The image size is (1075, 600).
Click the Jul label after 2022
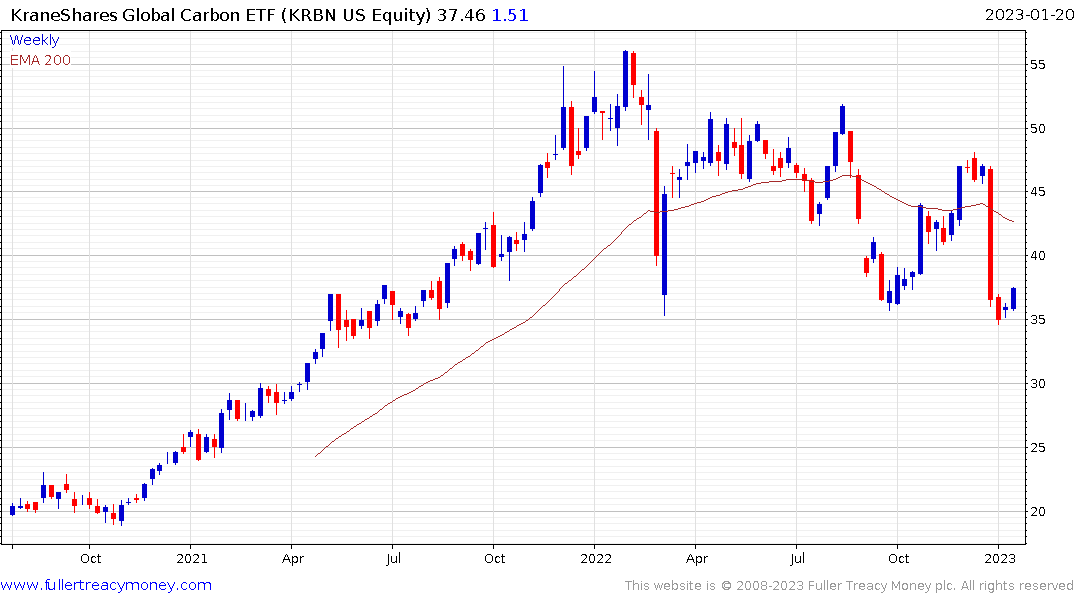pyautogui.click(x=797, y=559)
